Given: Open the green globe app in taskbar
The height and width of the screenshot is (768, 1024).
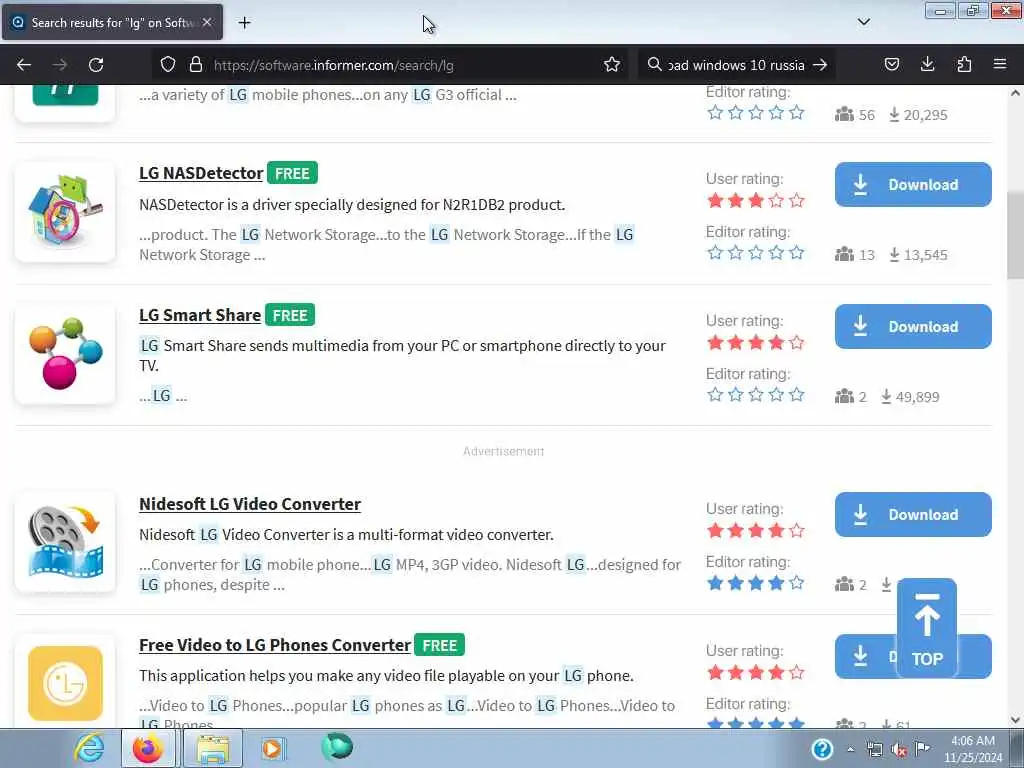Looking at the screenshot, I should 337,747.
